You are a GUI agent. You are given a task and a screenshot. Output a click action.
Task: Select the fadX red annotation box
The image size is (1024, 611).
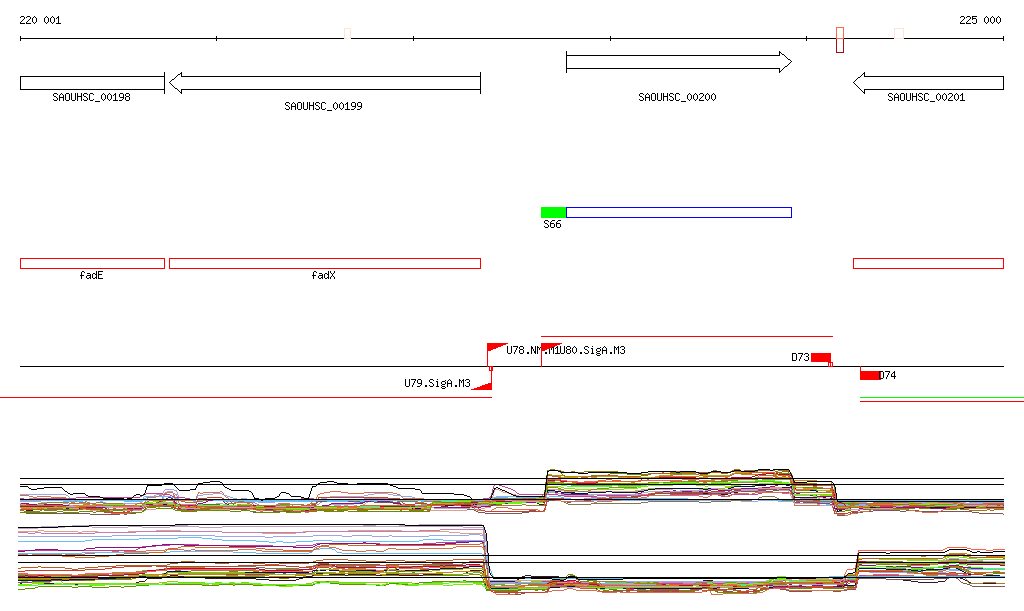click(325, 263)
